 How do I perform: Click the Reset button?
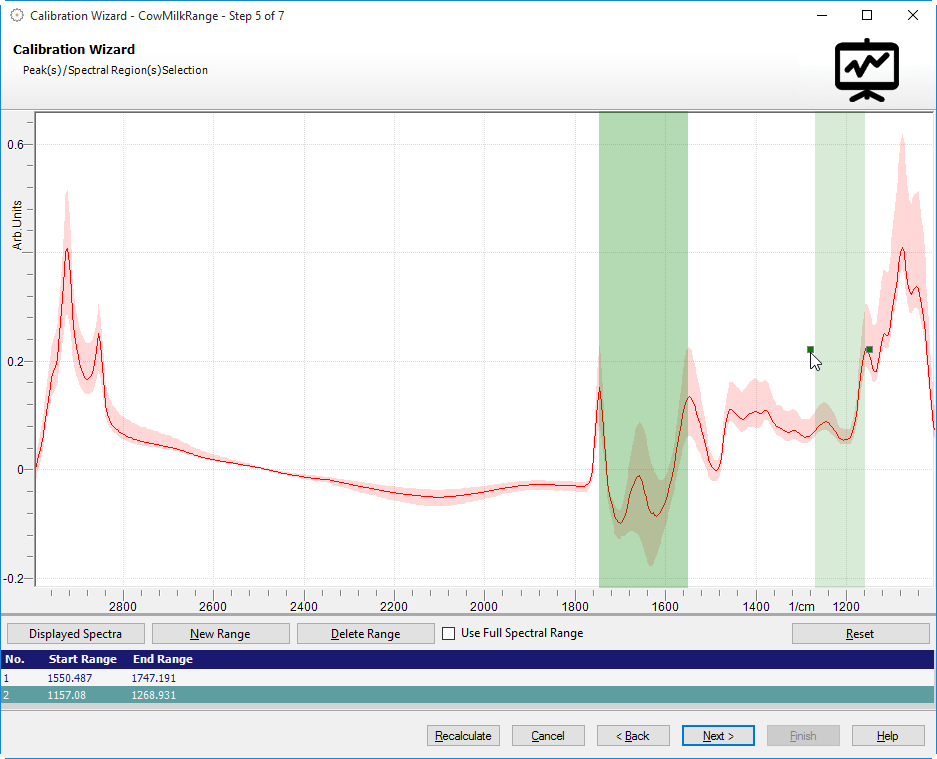point(860,634)
